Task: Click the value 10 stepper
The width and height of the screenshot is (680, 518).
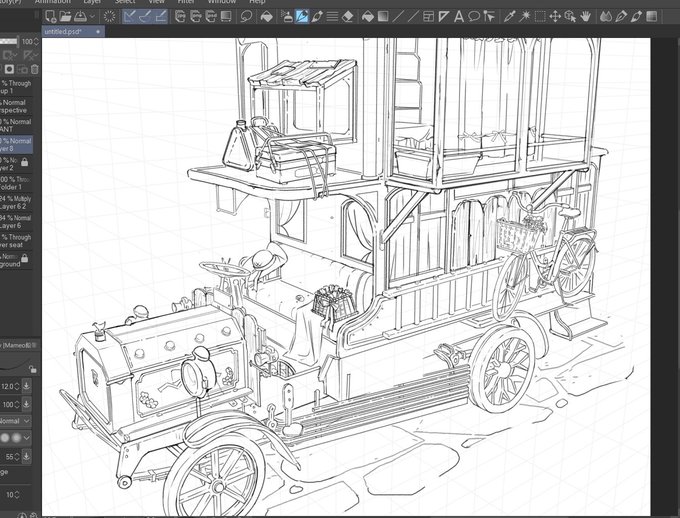Action: (x=16, y=495)
